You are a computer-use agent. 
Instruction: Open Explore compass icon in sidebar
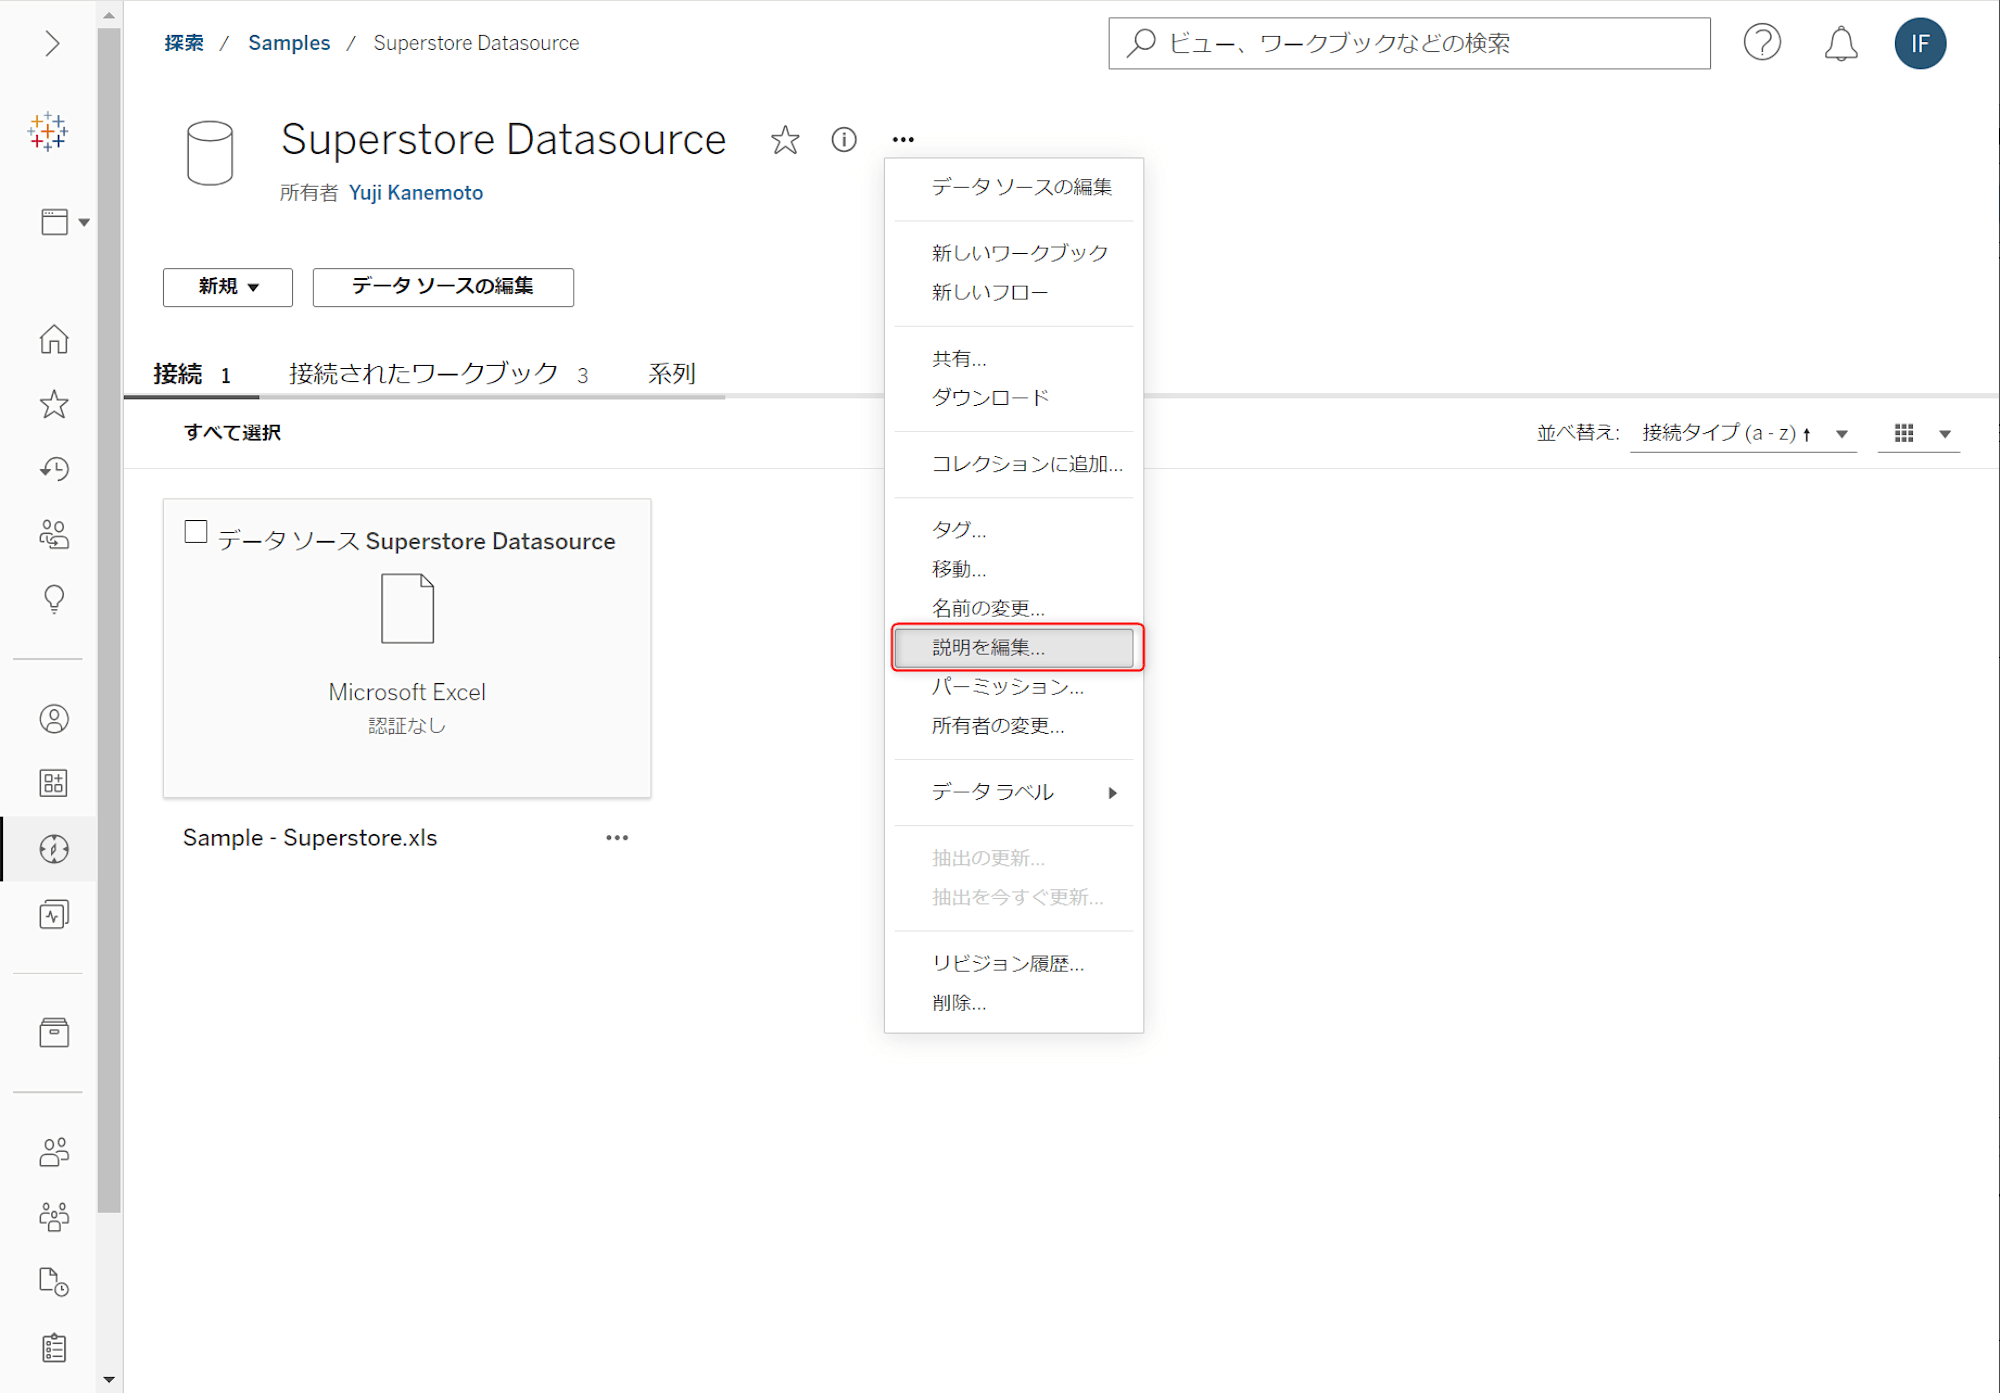pyautogui.click(x=54, y=849)
